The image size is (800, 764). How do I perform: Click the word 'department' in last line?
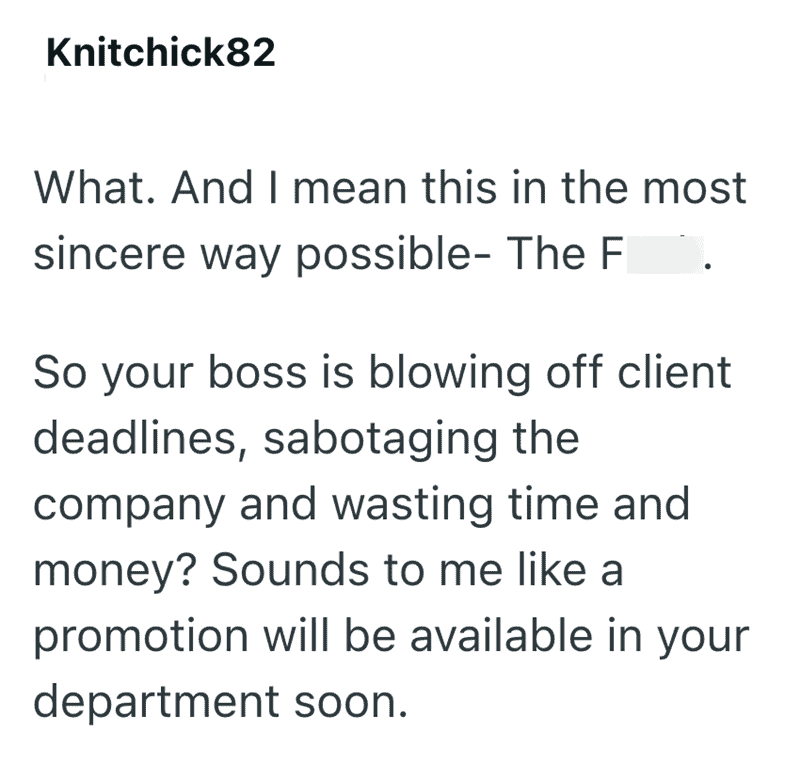click(156, 701)
